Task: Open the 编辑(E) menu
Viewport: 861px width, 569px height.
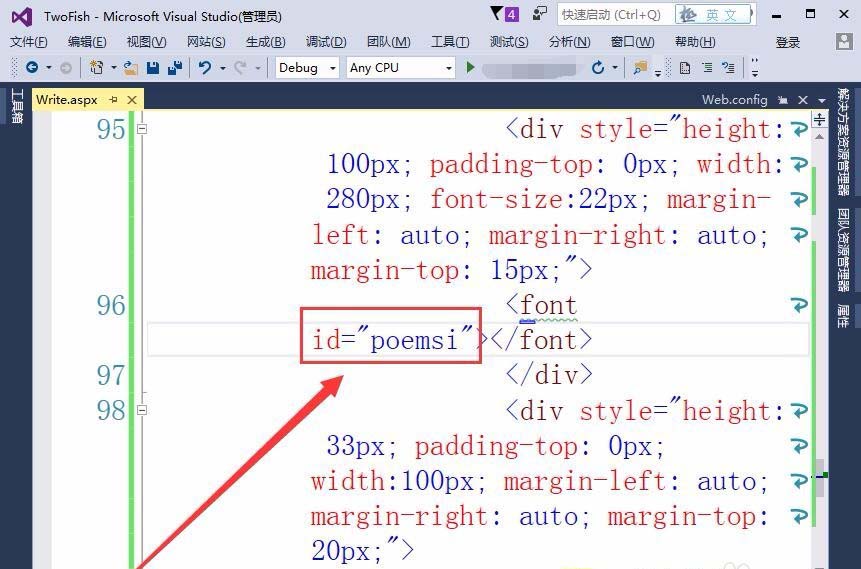Action: (87, 42)
